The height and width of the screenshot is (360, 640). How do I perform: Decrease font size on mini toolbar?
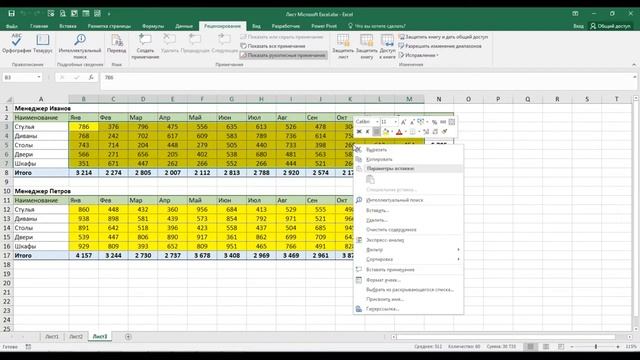412,122
